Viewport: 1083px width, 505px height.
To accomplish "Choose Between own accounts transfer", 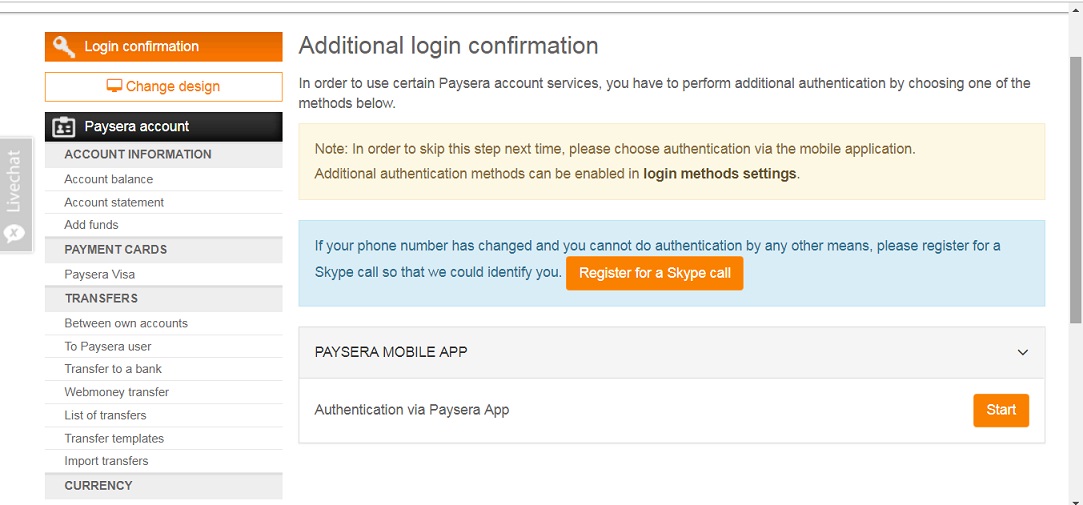I will click(126, 323).
